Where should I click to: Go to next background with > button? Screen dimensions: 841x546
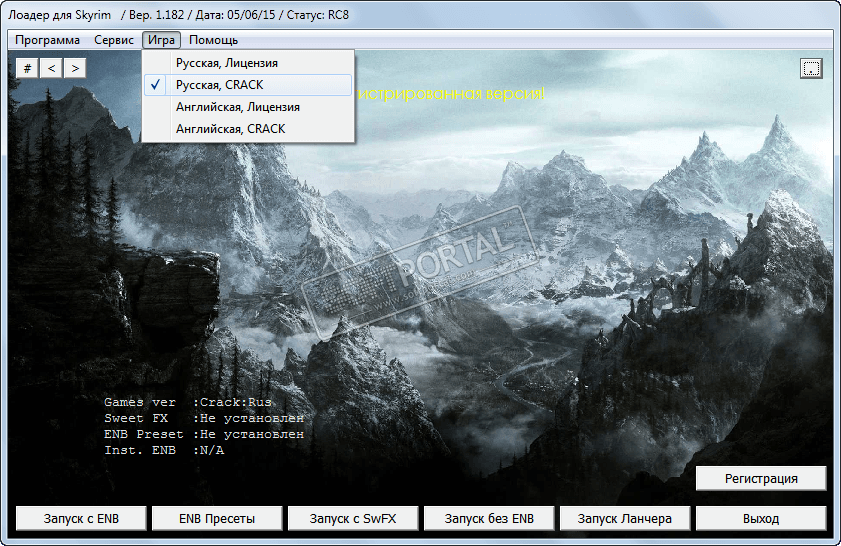click(75, 68)
